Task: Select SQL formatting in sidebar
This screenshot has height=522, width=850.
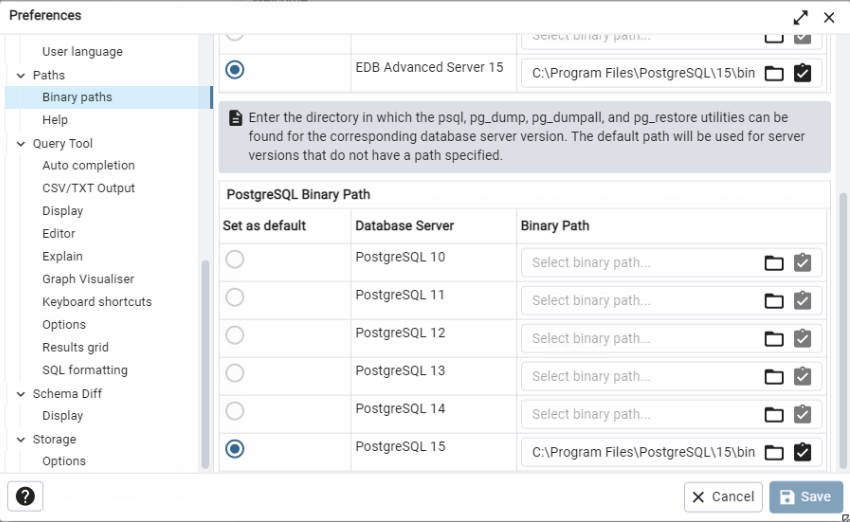Action: (x=85, y=370)
